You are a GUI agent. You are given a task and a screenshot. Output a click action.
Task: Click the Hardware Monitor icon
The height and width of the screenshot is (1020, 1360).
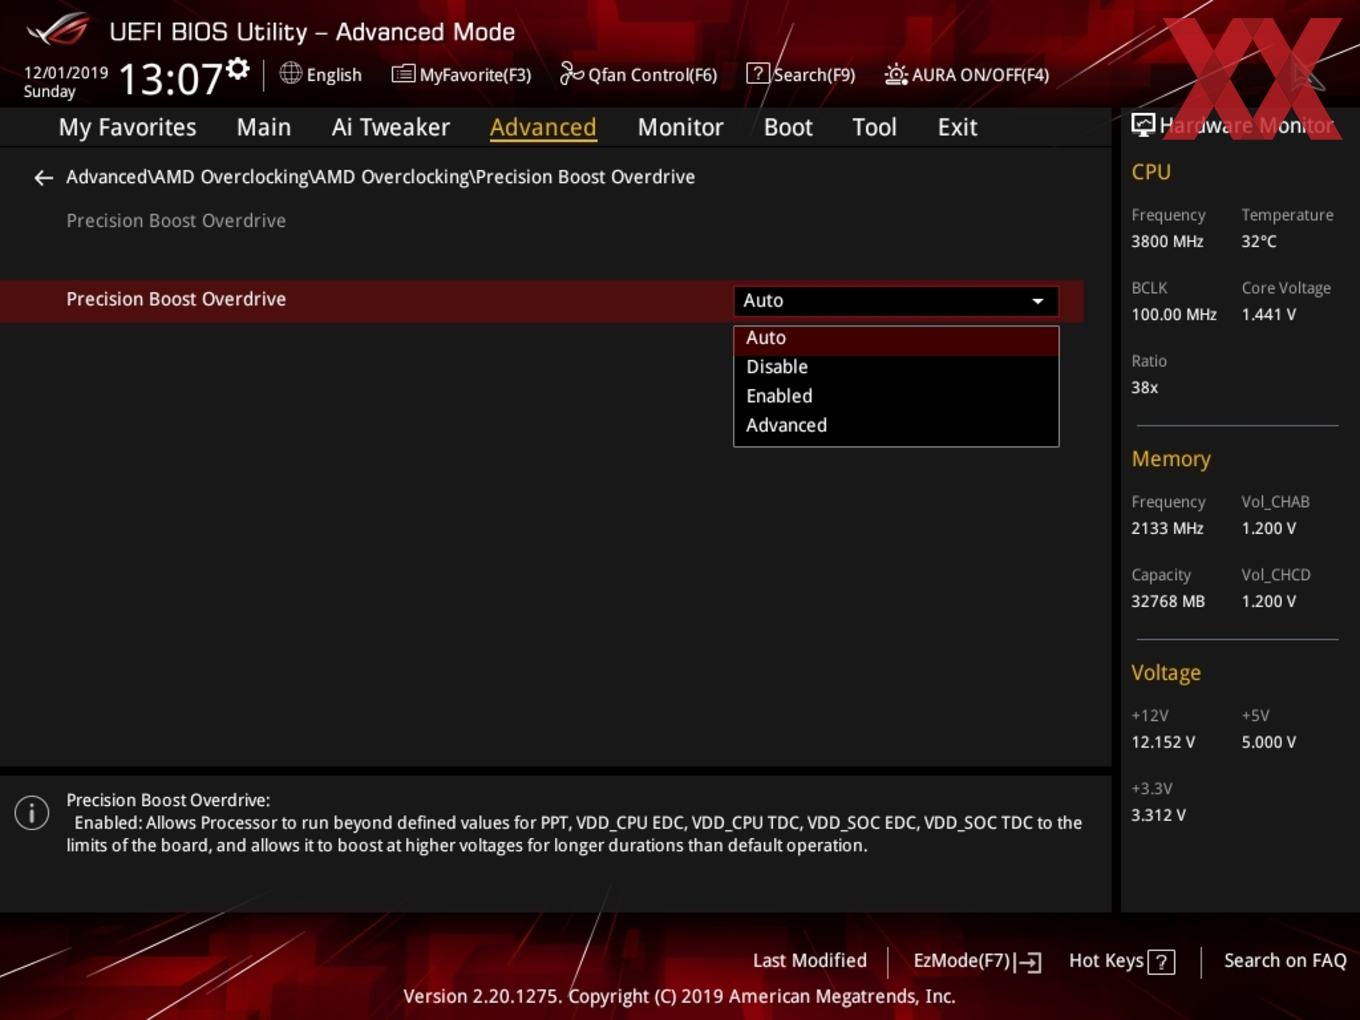pyautogui.click(x=1143, y=125)
